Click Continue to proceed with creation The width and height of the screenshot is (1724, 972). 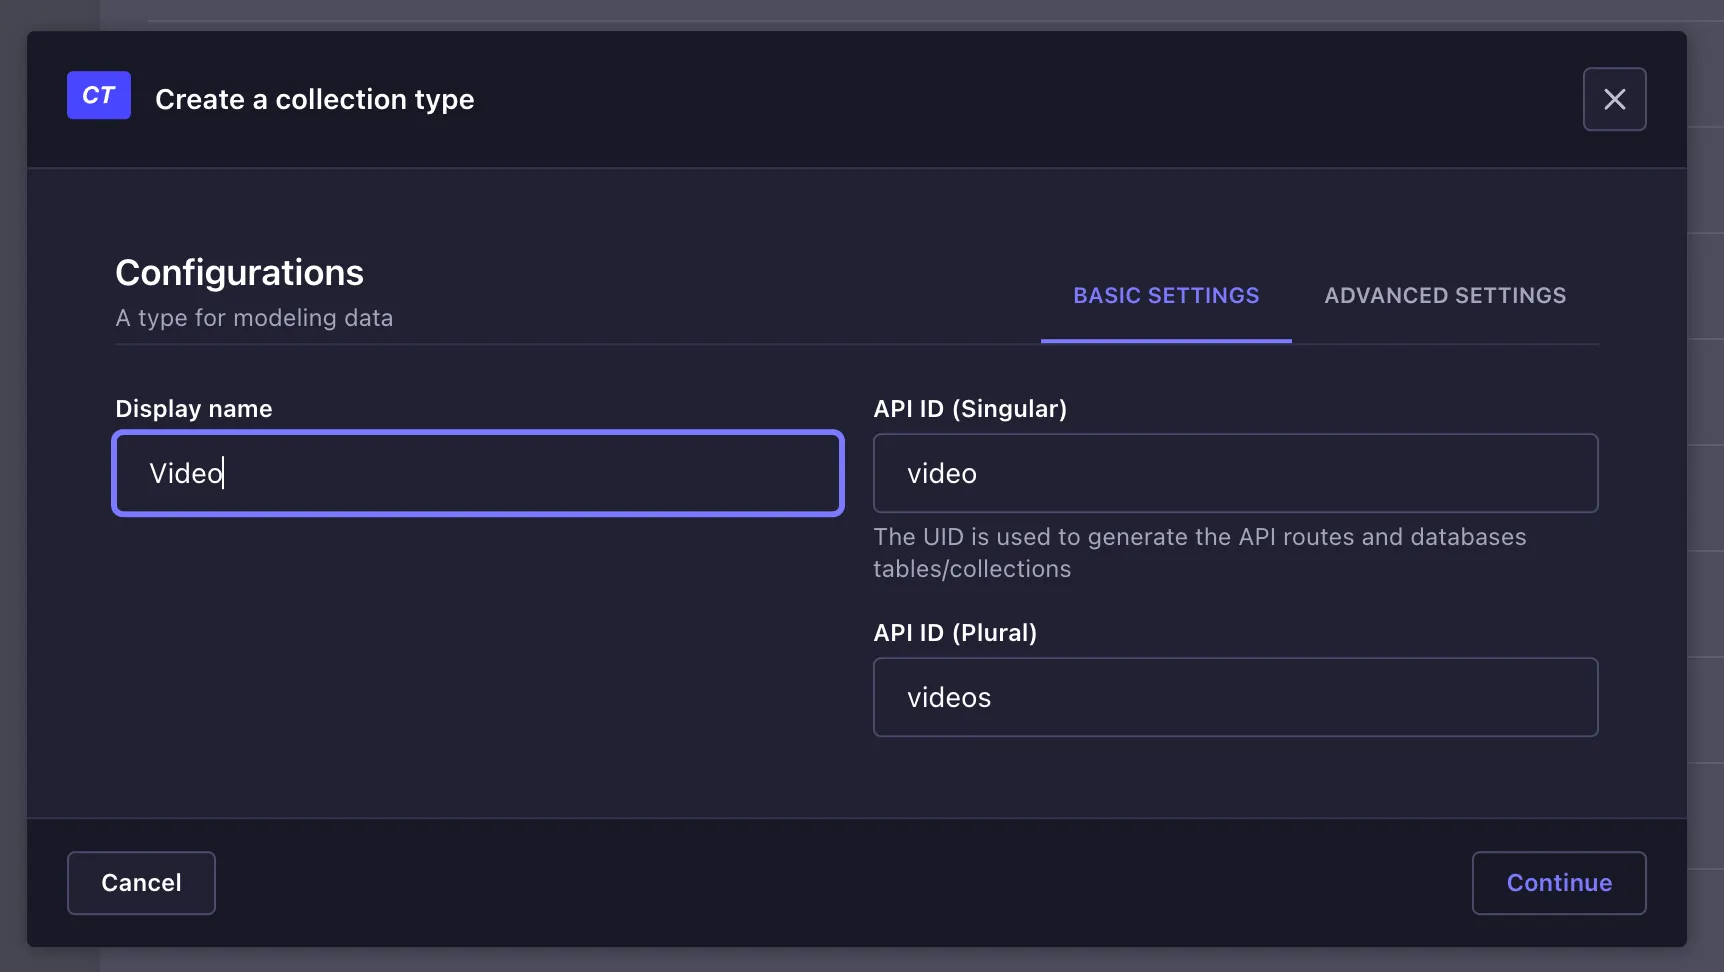(1558, 883)
